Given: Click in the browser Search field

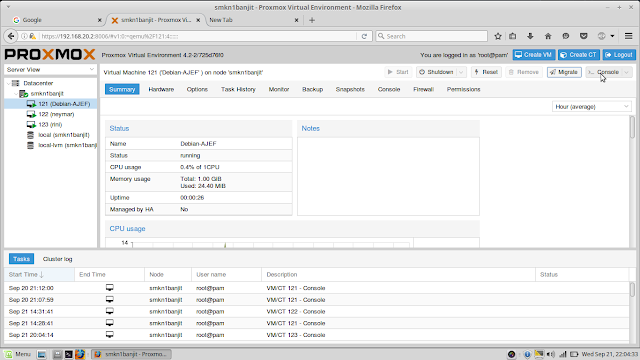Looking at the screenshot, I should point(431,36).
